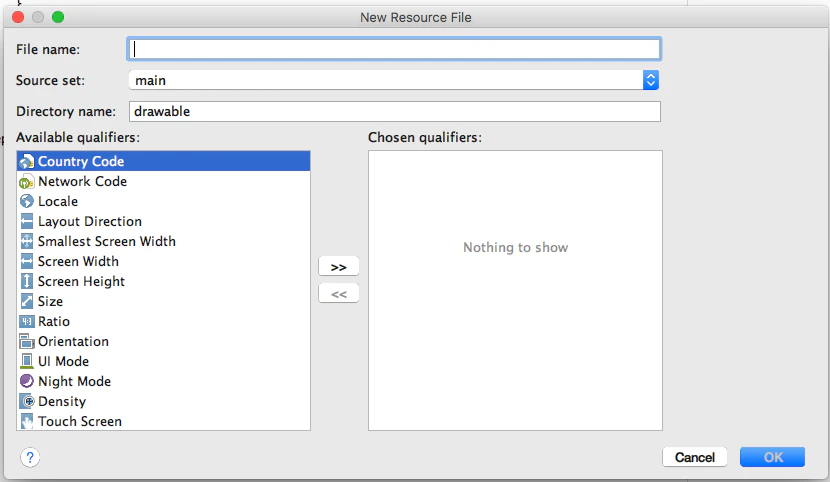Click the Density qualifier icon
Screen dimensions: 830x482
[26, 402]
